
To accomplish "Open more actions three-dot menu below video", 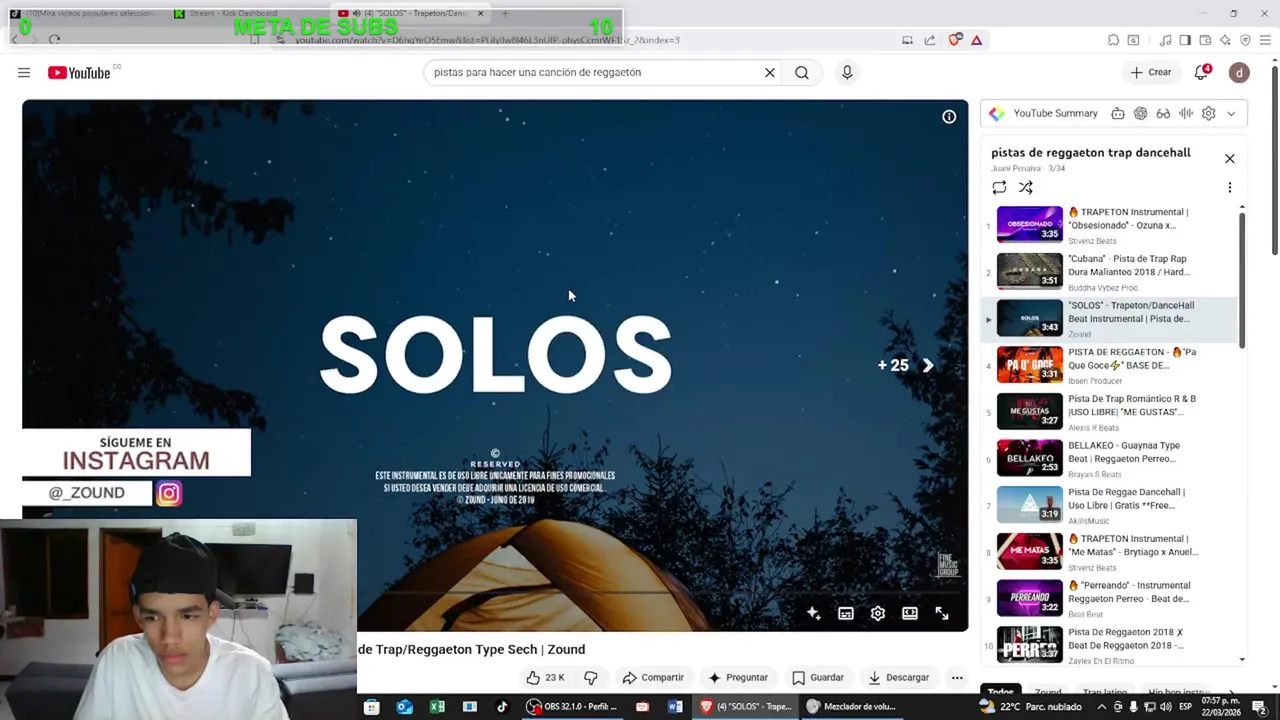I will (x=957, y=677).
